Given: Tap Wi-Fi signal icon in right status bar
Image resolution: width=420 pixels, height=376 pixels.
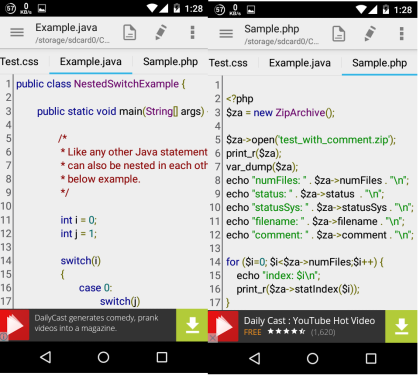Looking at the screenshot, I should [361, 9].
